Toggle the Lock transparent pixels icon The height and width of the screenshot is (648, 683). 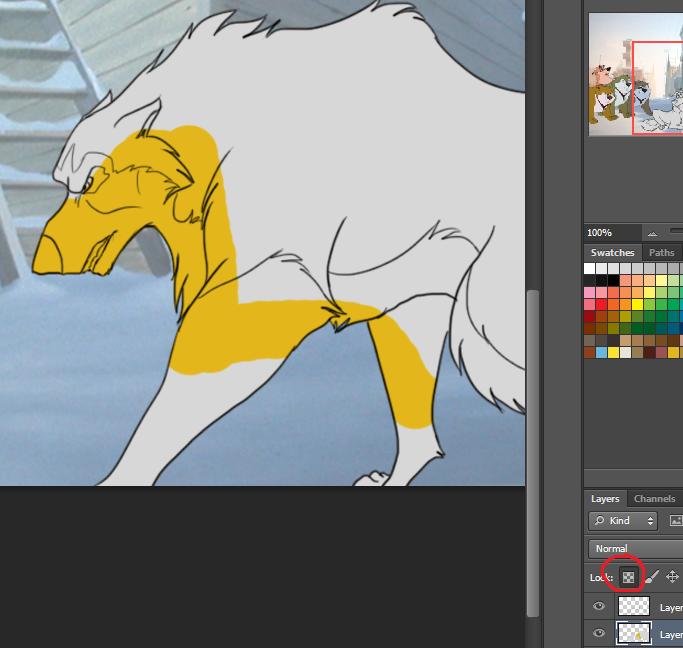628,577
